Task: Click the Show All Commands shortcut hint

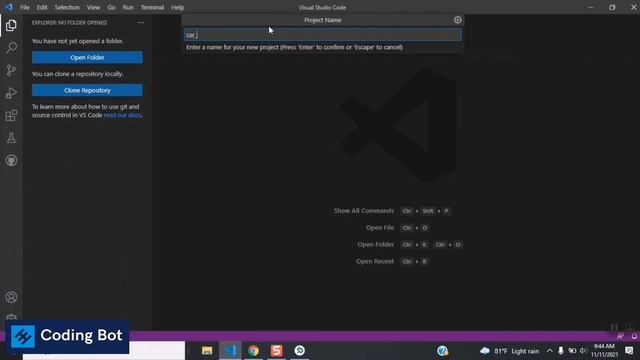Action: coord(364,211)
